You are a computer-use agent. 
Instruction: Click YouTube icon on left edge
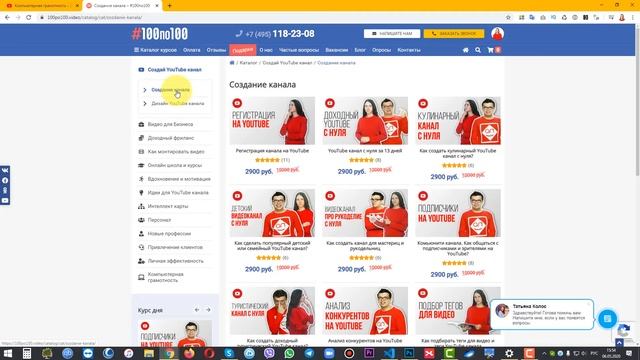[x=5, y=200]
